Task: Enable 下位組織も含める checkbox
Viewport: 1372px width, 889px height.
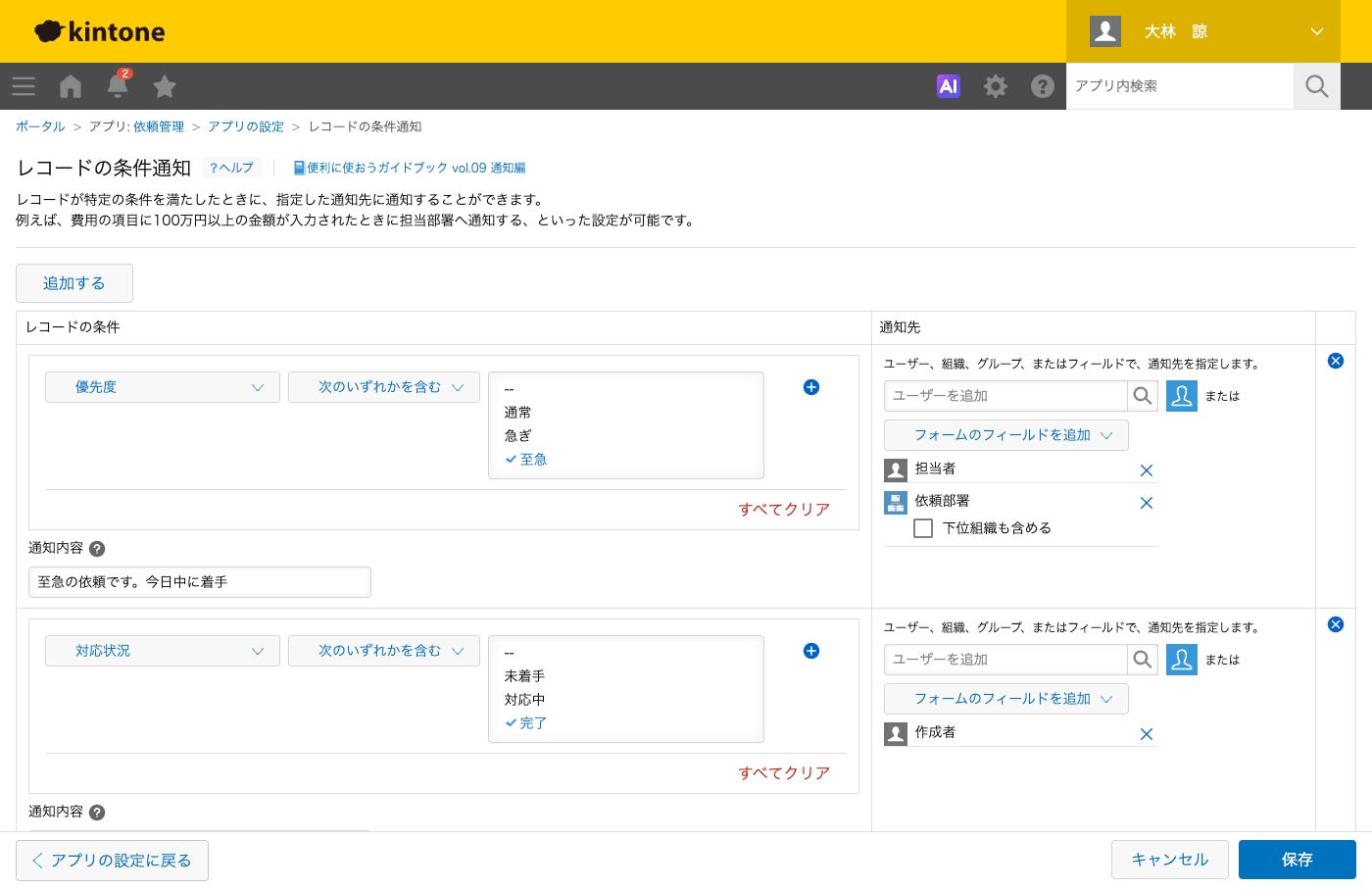Action: pos(923,528)
